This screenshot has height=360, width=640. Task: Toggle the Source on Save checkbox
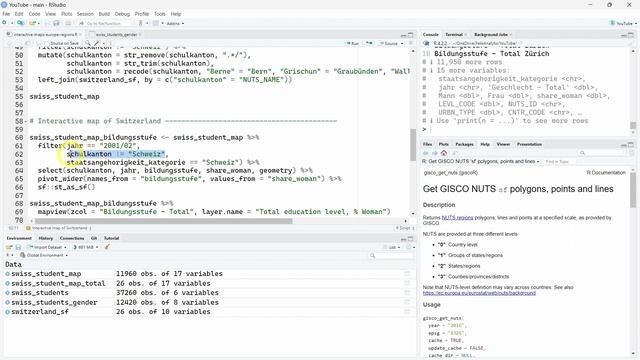click(x=47, y=43)
